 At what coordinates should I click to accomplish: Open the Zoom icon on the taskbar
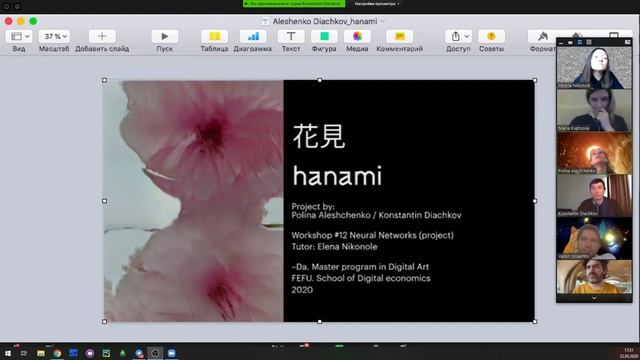pos(172,353)
